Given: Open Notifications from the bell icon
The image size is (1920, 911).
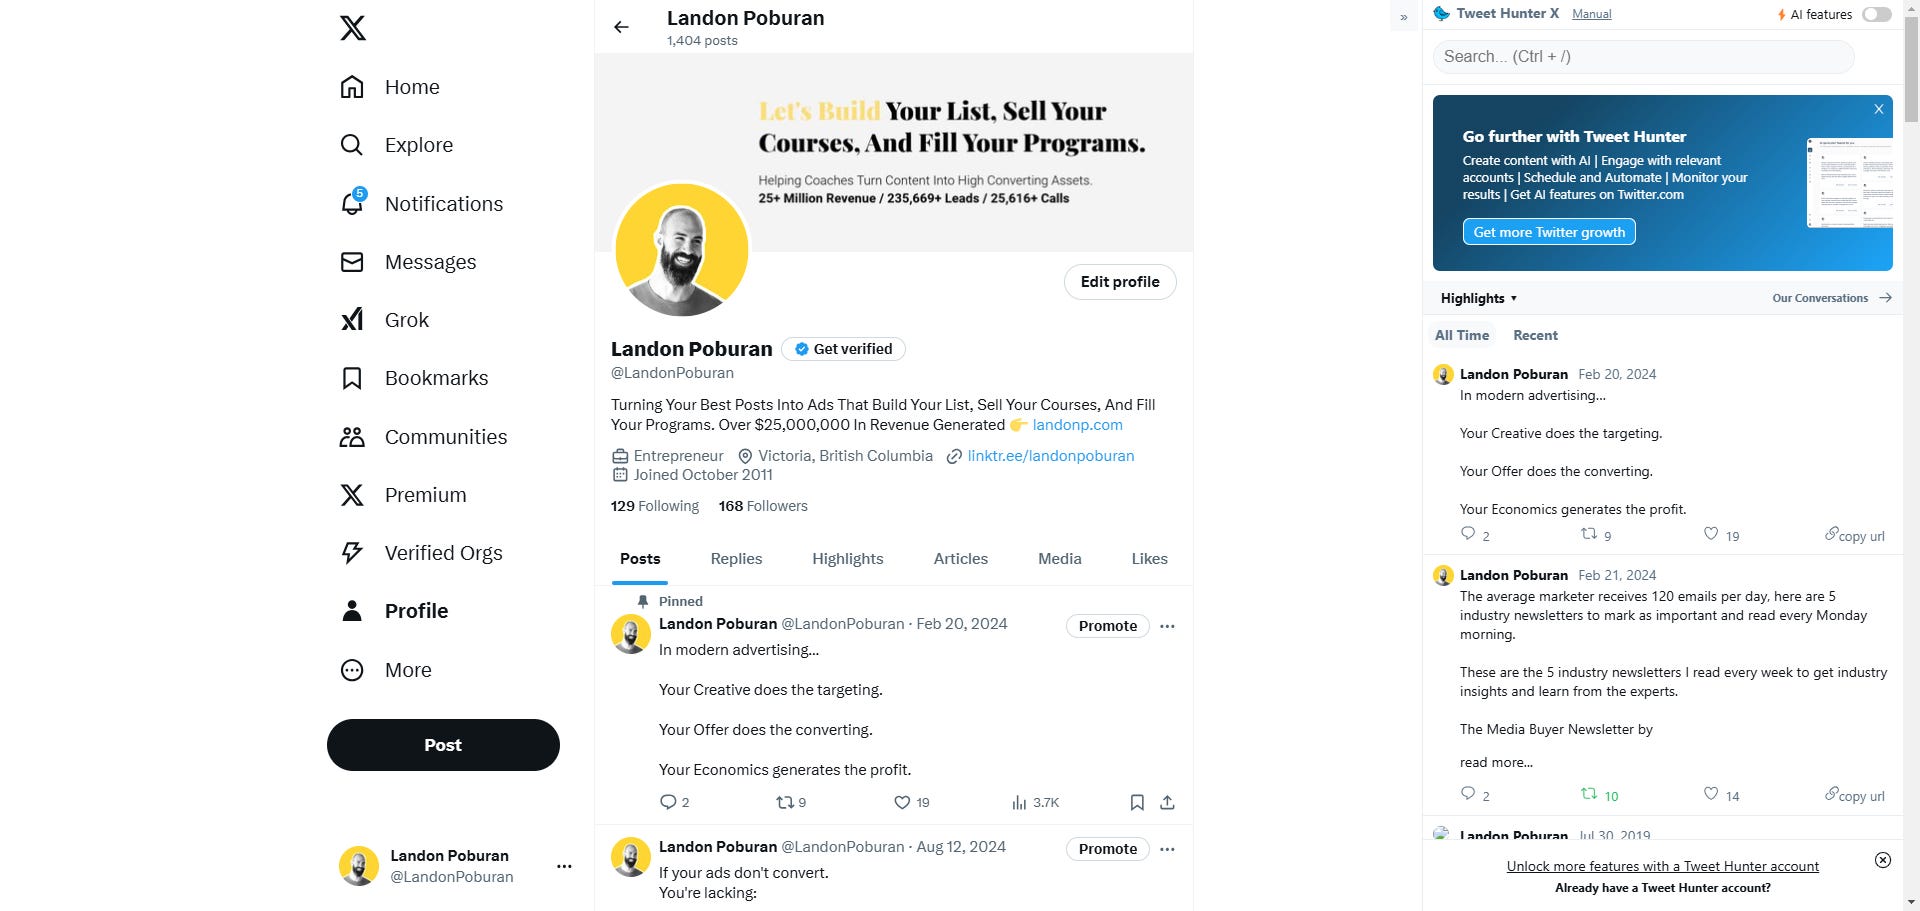Looking at the screenshot, I should tap(352, 203).
